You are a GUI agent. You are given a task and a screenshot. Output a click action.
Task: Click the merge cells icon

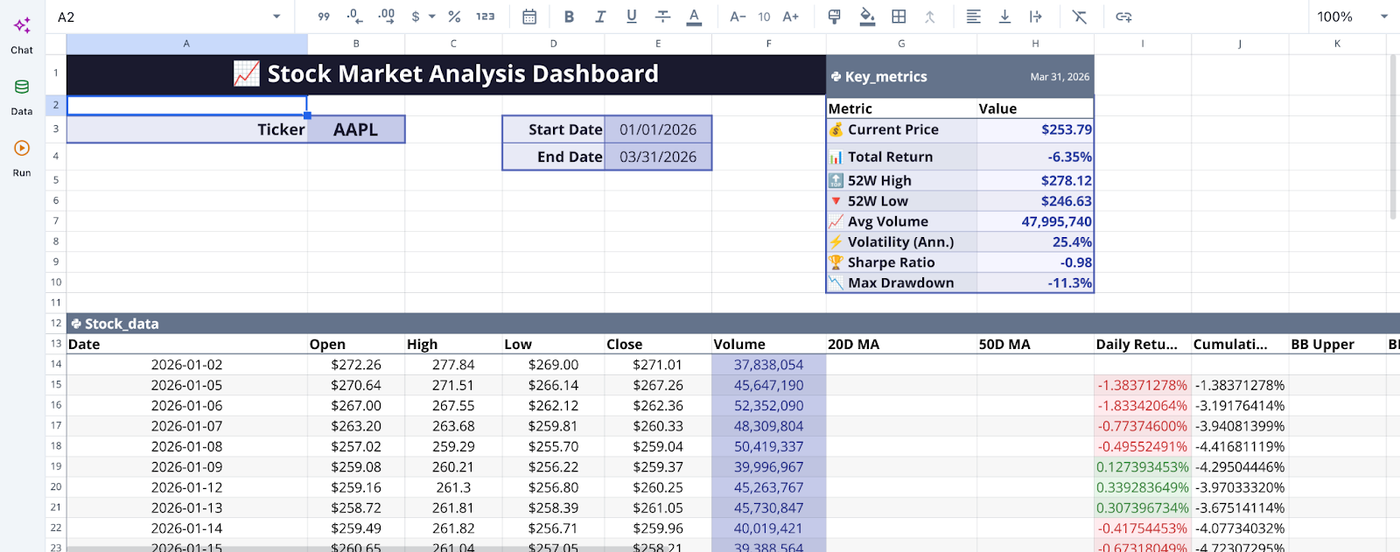930,16
